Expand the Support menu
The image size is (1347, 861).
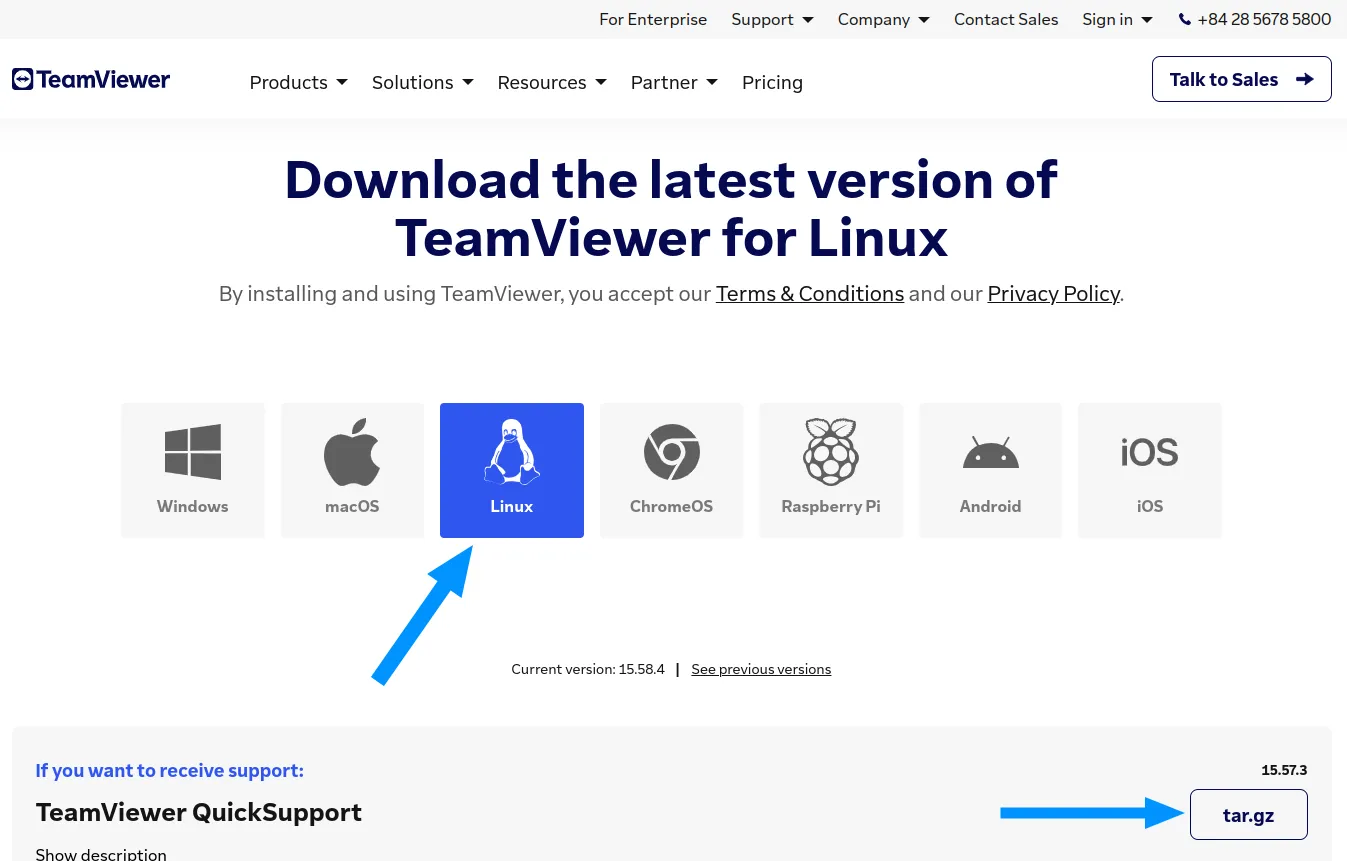click(x=772, y=19)
